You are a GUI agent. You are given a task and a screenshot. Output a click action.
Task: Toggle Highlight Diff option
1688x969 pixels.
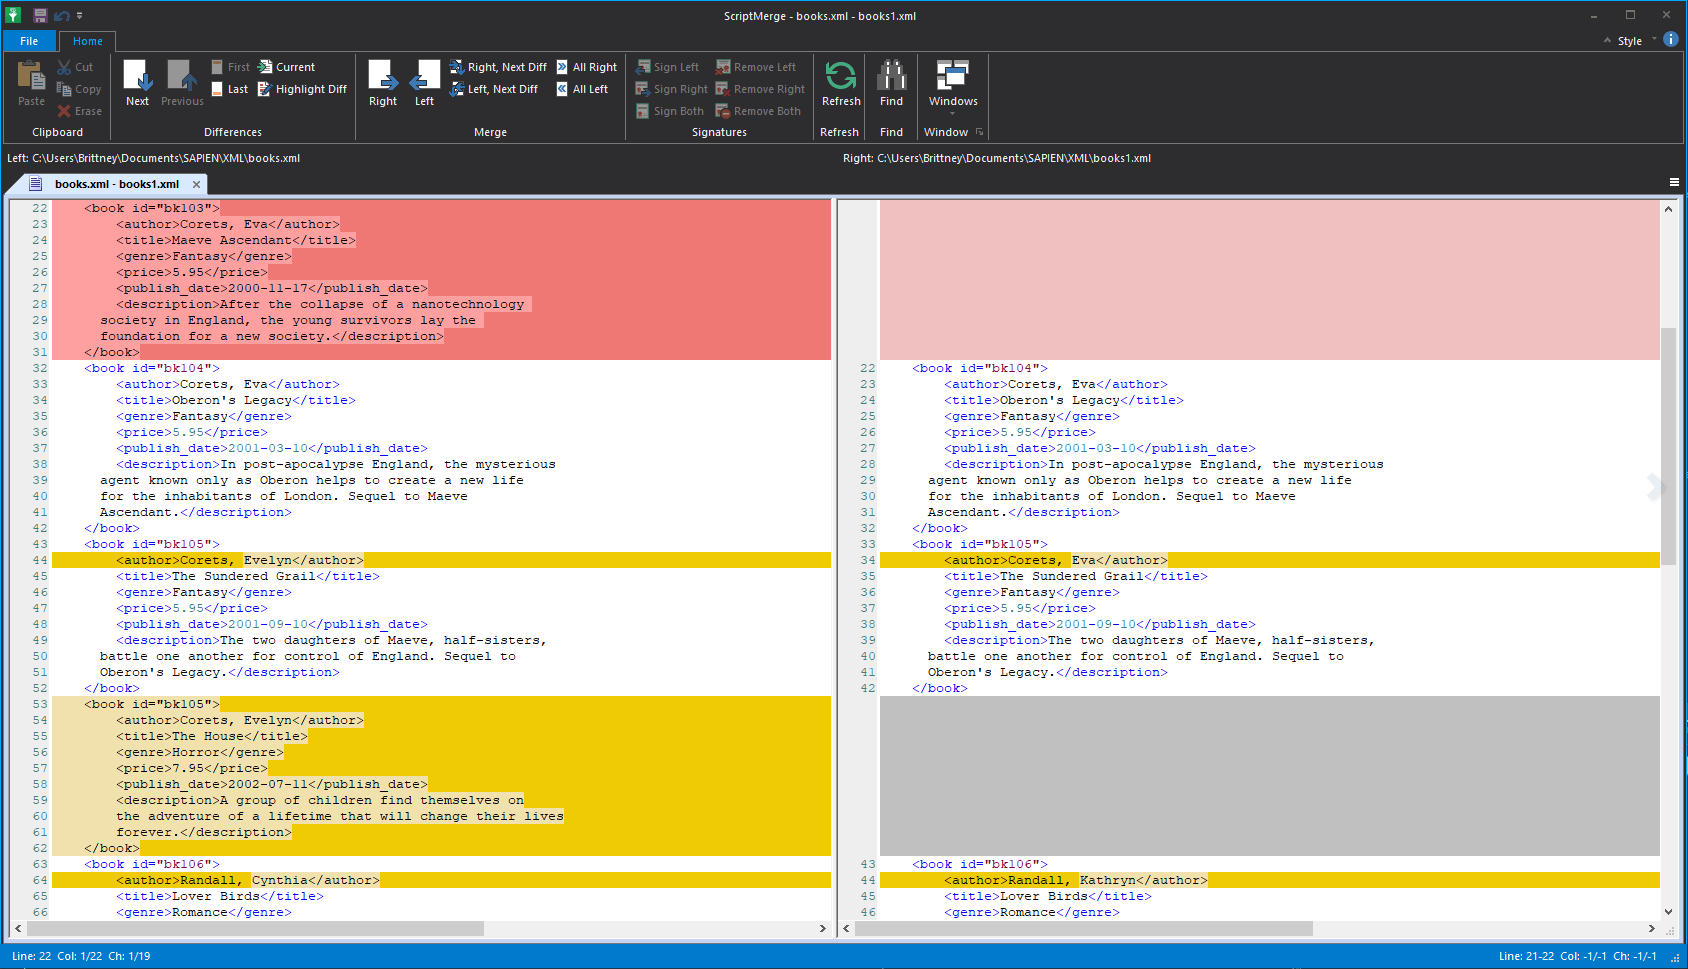302,89
